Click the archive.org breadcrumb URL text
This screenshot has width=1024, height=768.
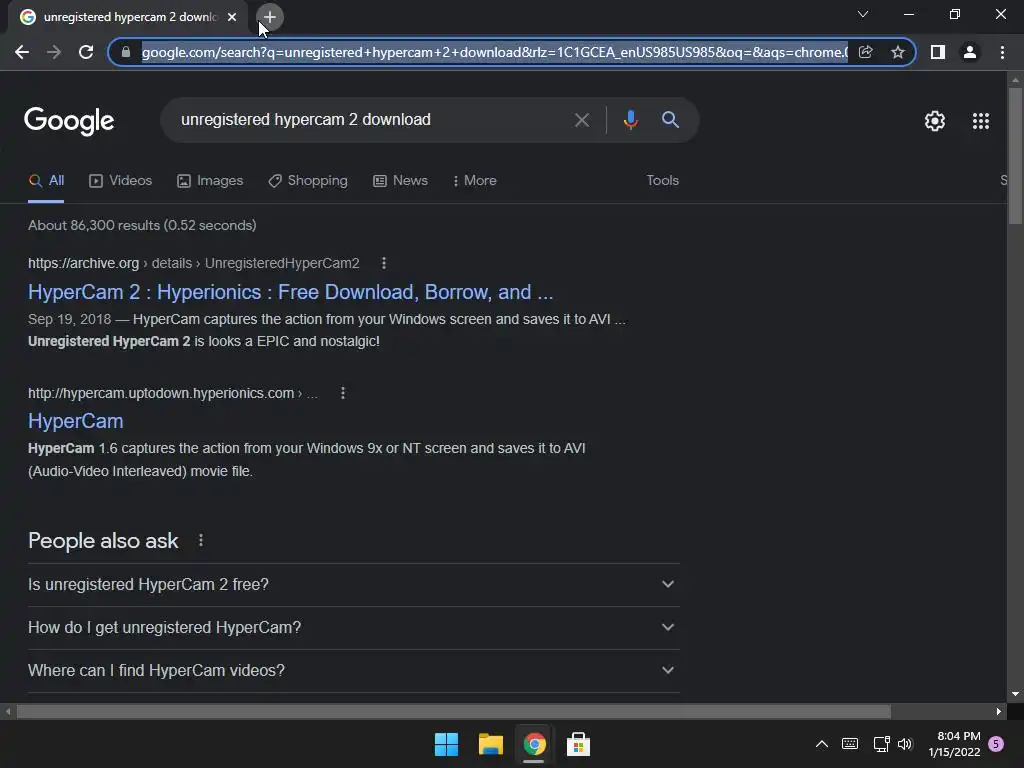point(193,263)
